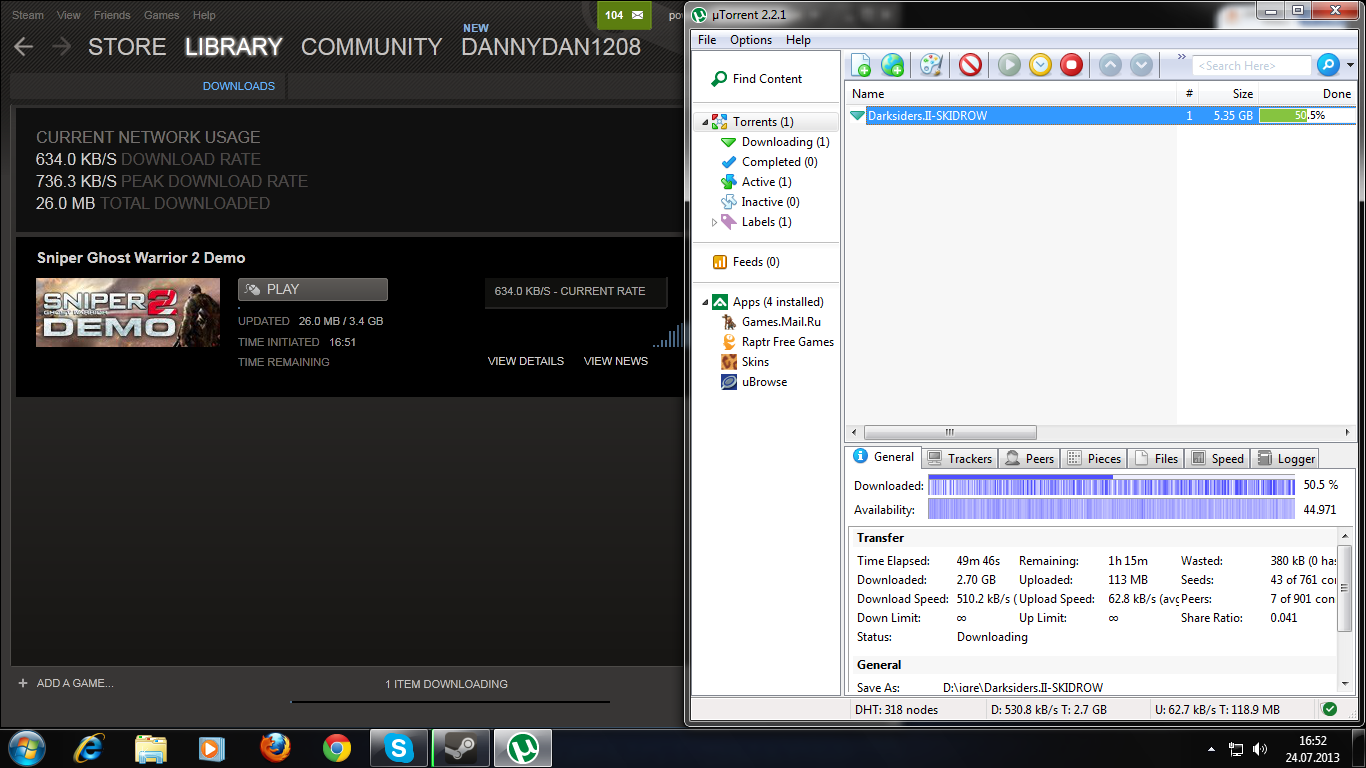Select the Inactive (0) filter
This screenshot has width=1366, height=768.
(771, 202)
